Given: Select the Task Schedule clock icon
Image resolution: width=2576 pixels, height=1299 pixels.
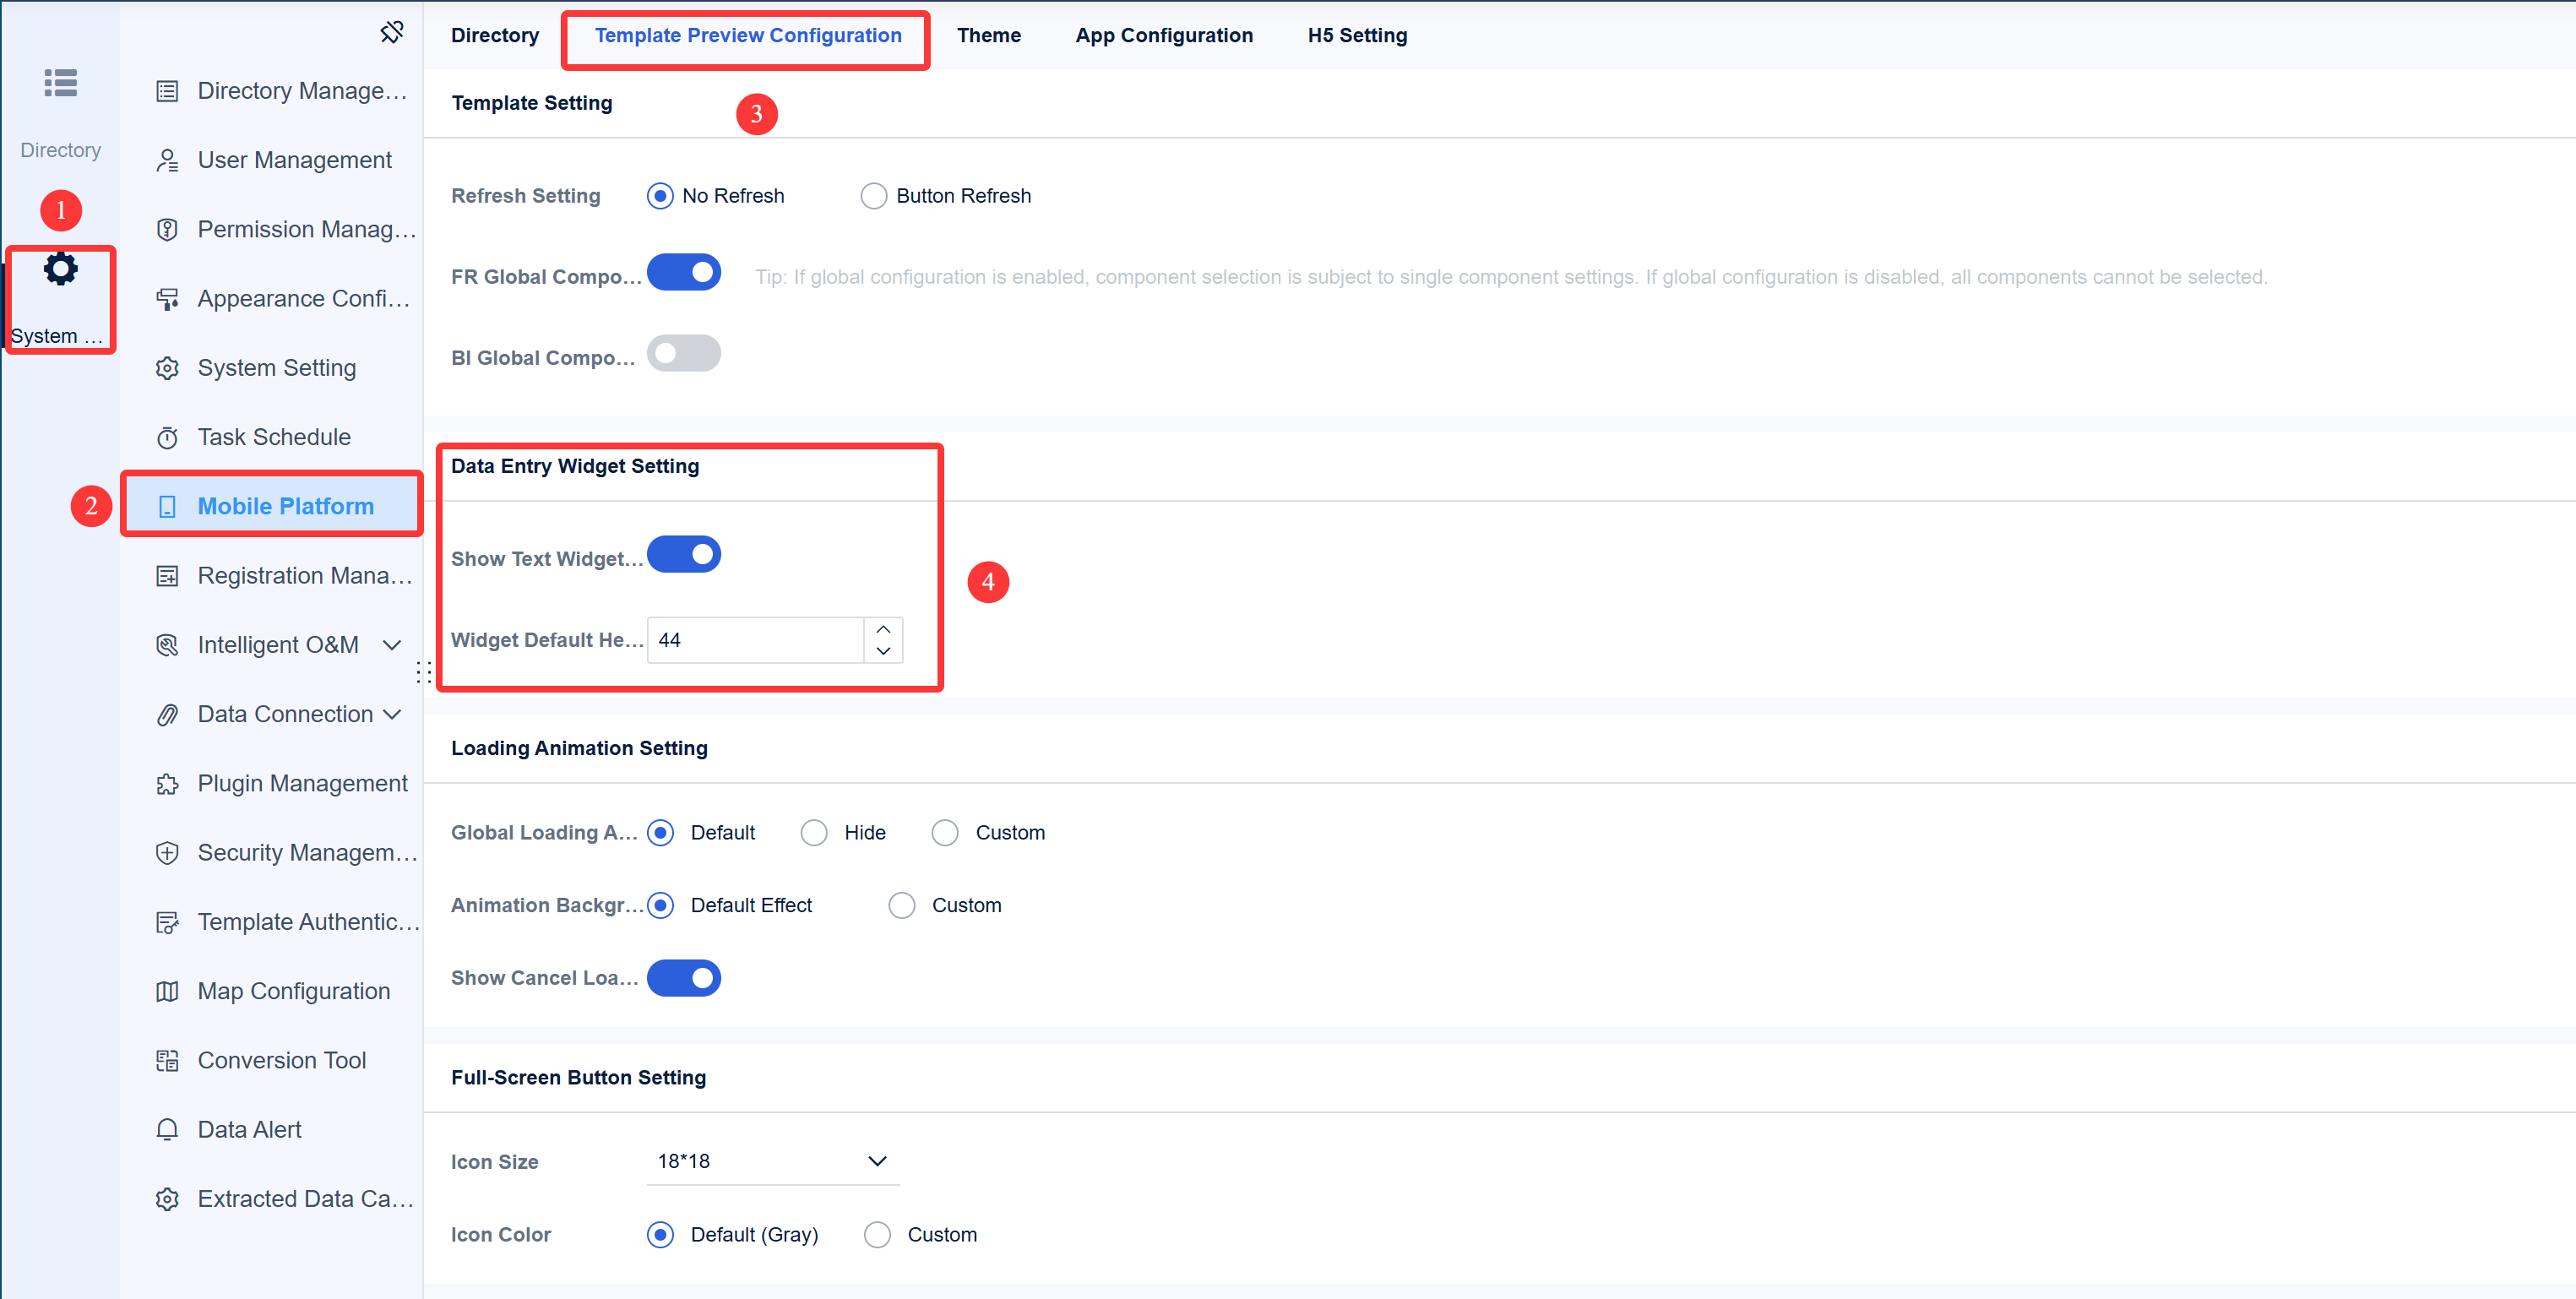Looking at the screenshot, I should (x=168, y=437).
